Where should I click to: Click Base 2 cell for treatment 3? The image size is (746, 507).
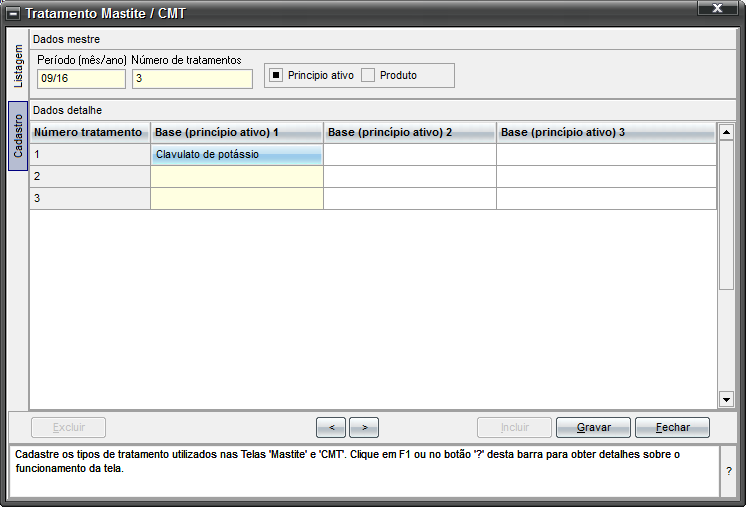(x=410, y=198)
